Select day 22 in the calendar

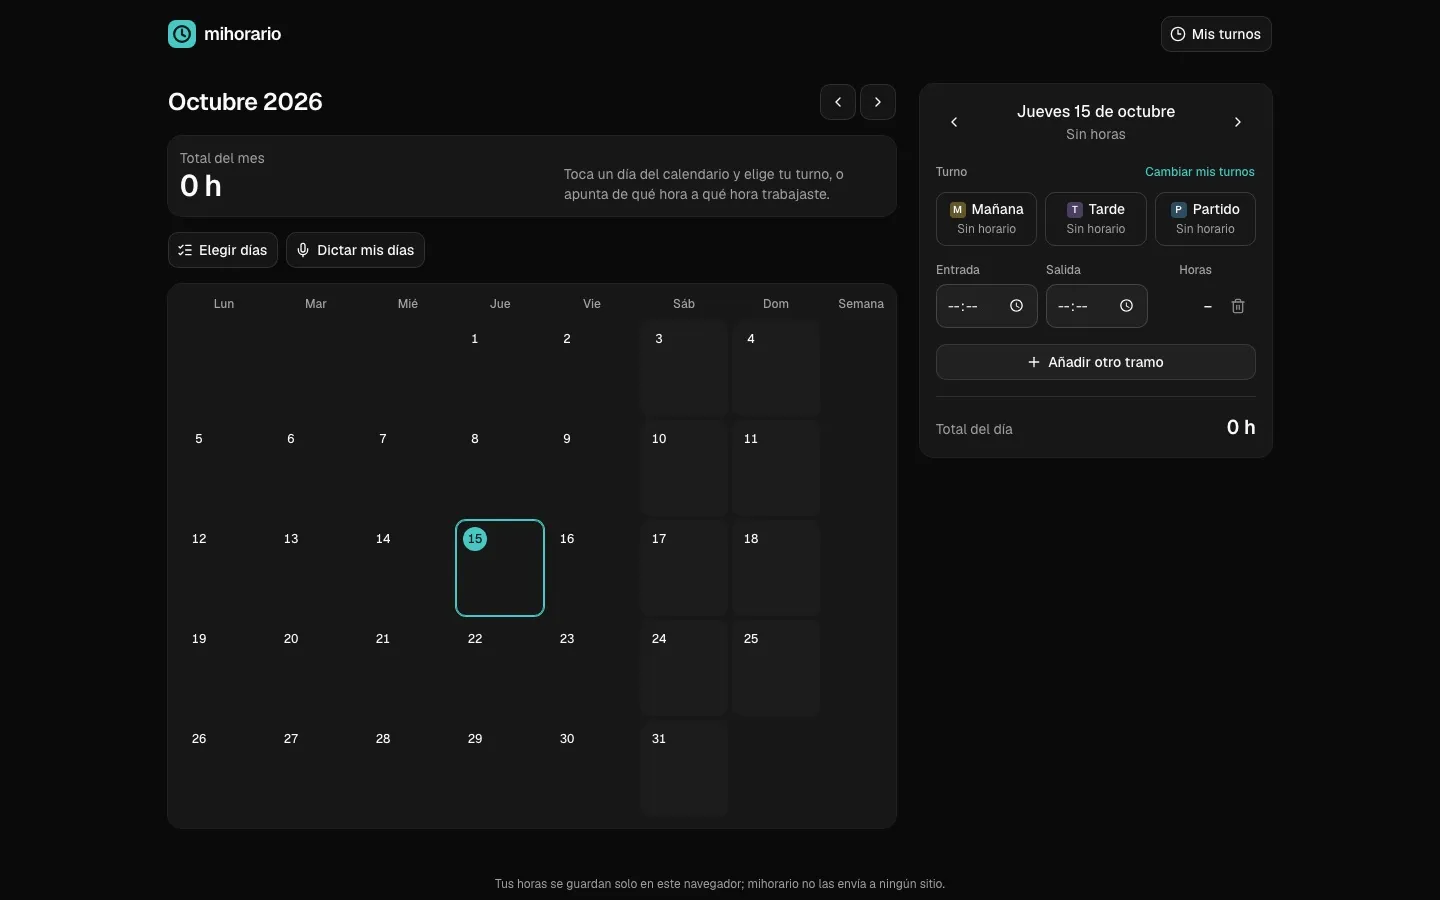pos(500,668)
